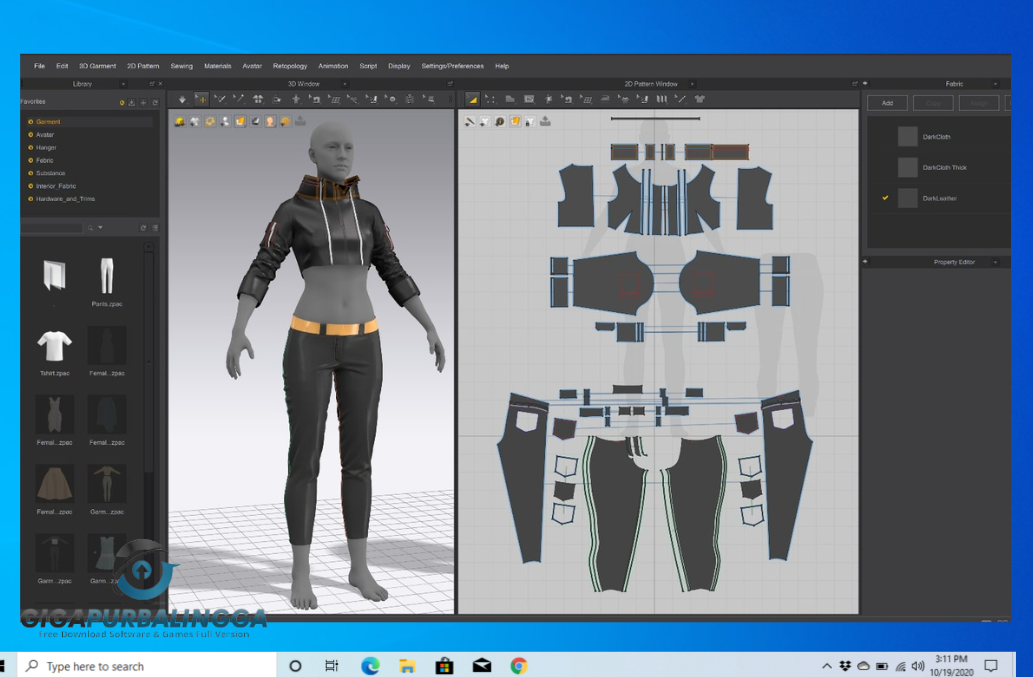Select the Select/Move tool in 3D toolbar

202,99
